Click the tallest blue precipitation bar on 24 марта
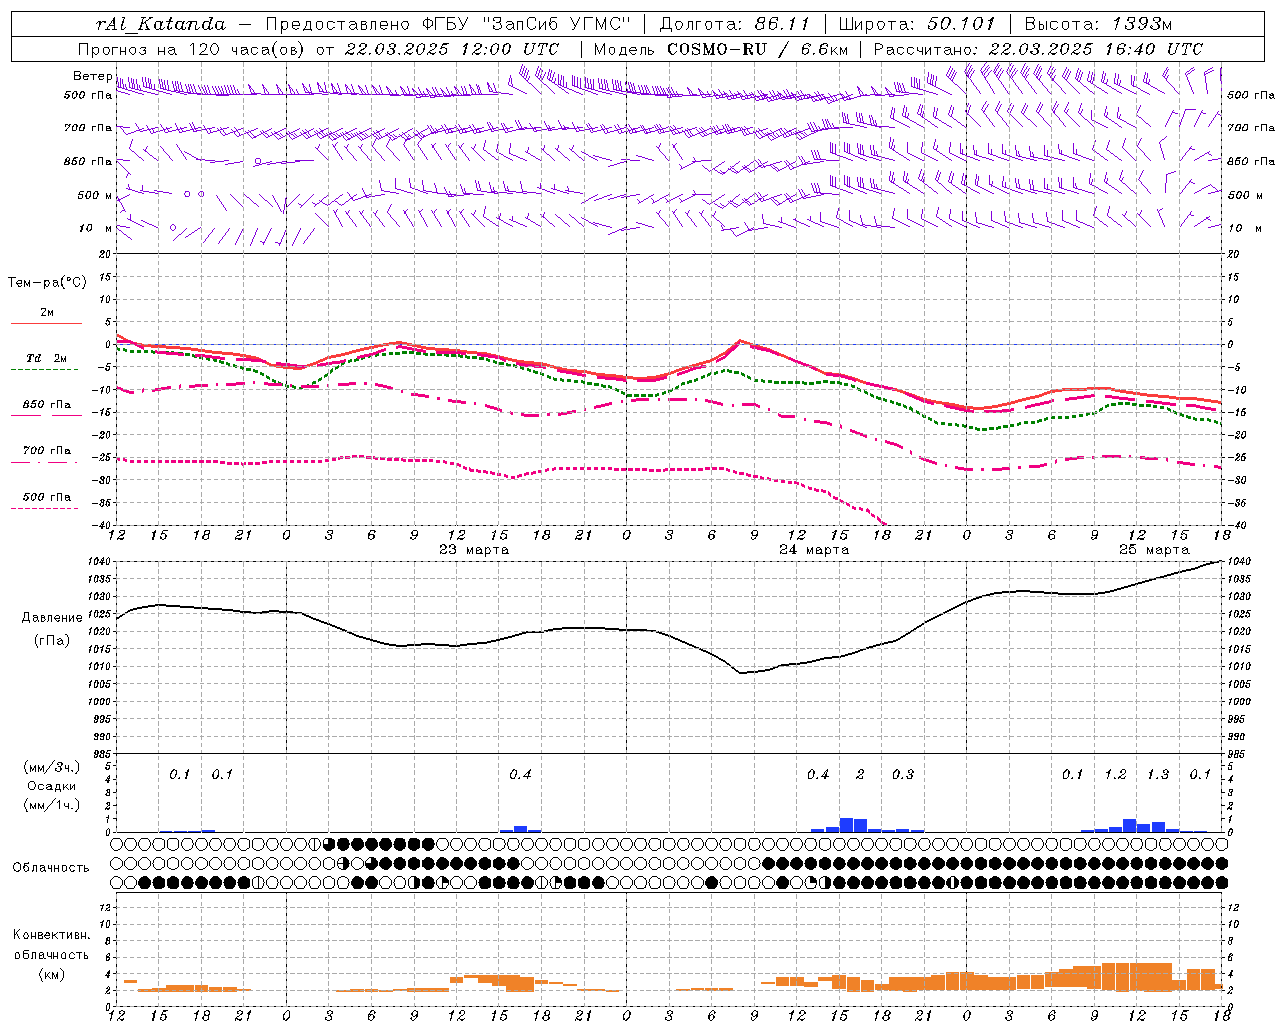Image resolution: width=1280 pixels, height=1024 pixels. tap(846, 825)
